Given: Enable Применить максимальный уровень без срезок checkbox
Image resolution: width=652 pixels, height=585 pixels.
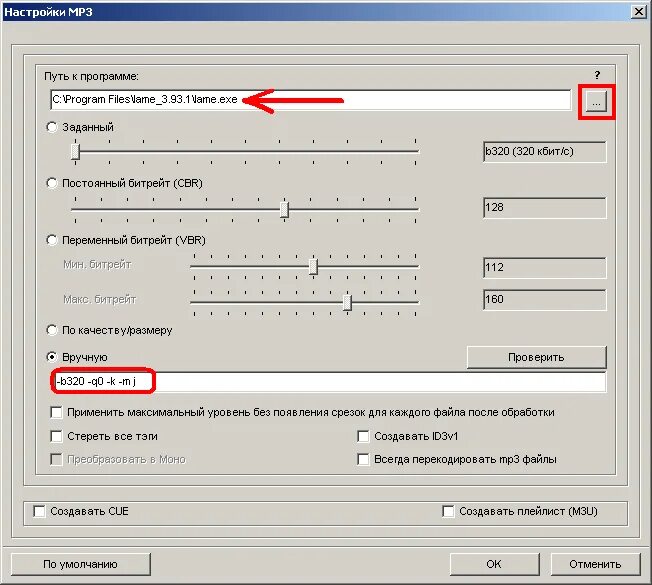Looking at the screenshot, I should click(56, 412).
